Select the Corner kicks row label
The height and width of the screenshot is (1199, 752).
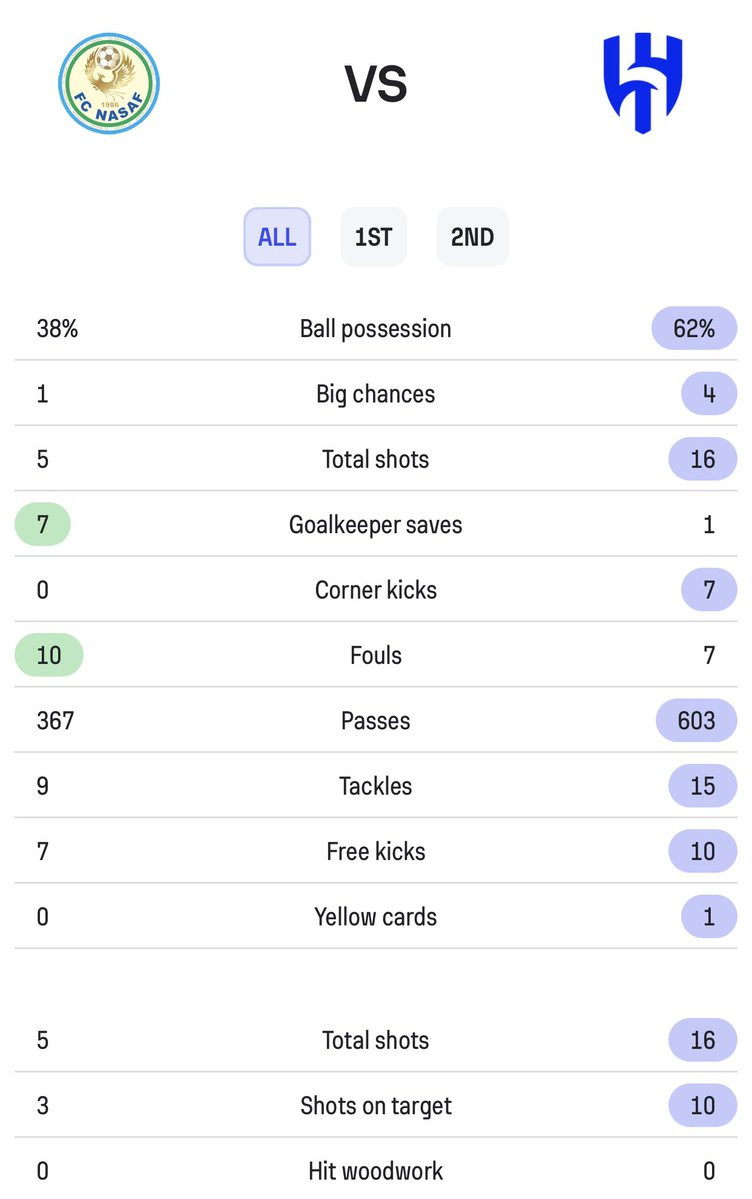376,590
